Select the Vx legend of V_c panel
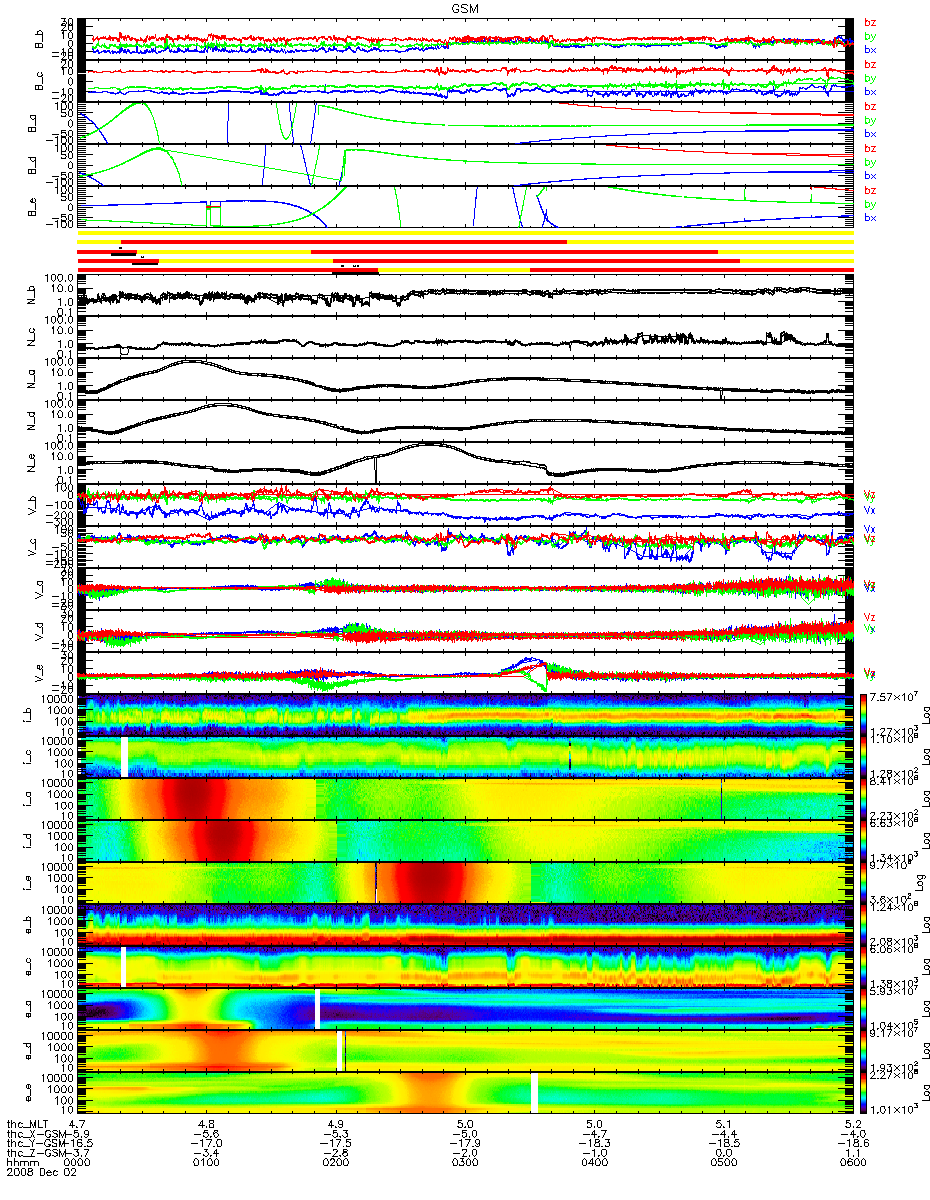The width and height of the screenshot is (930, 1200). (x=870, y=528)
